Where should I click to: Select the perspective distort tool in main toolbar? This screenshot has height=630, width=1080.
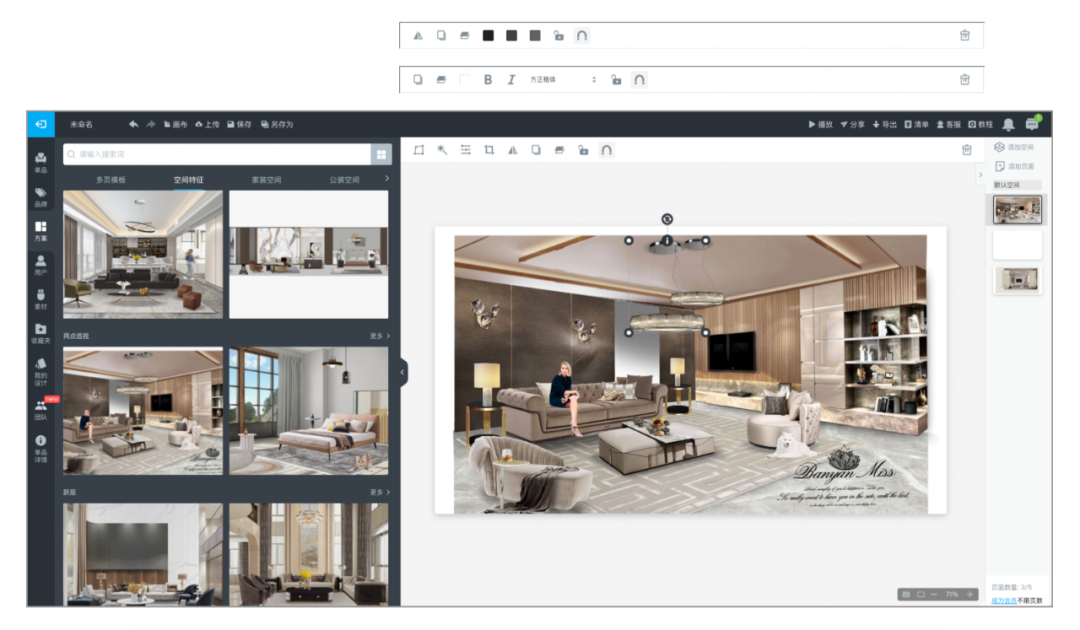(419, 150)
